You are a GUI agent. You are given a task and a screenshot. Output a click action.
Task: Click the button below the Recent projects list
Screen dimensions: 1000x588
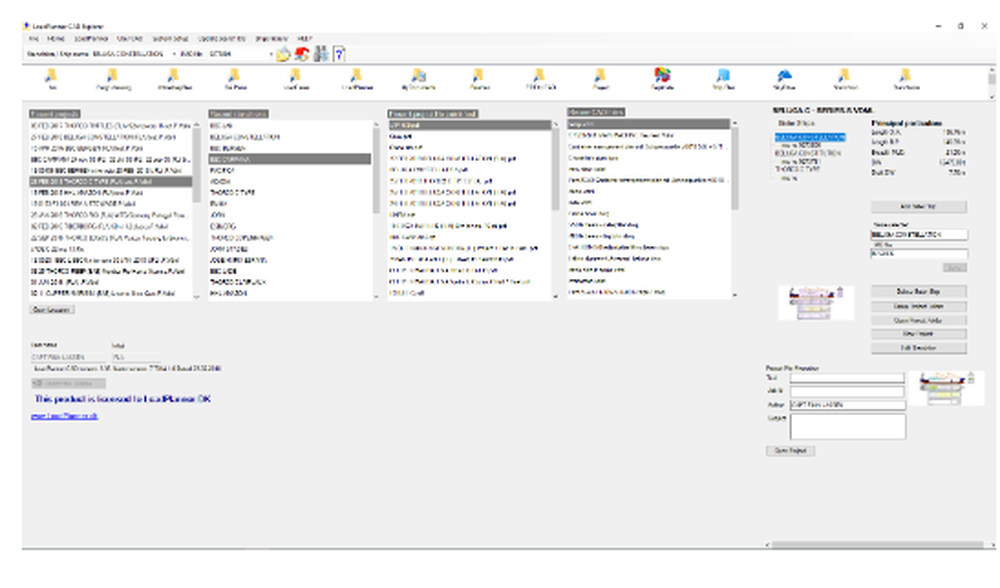tap(52, 309)
